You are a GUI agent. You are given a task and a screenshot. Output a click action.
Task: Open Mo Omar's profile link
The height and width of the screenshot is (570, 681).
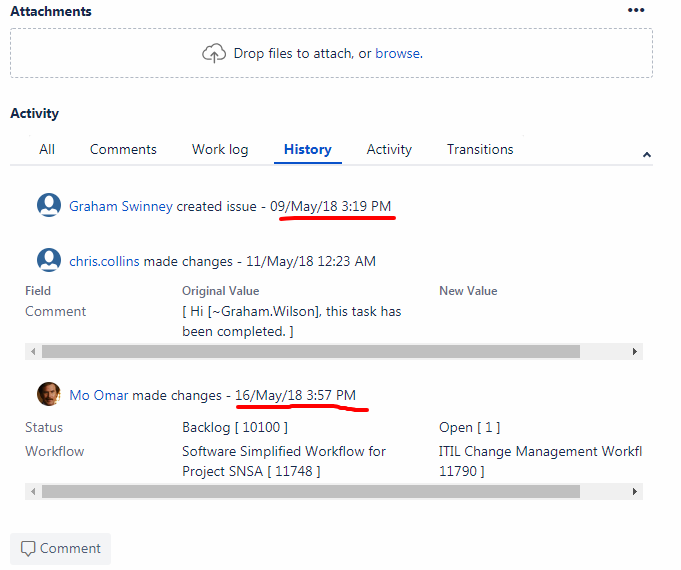(x=99, y=395)
